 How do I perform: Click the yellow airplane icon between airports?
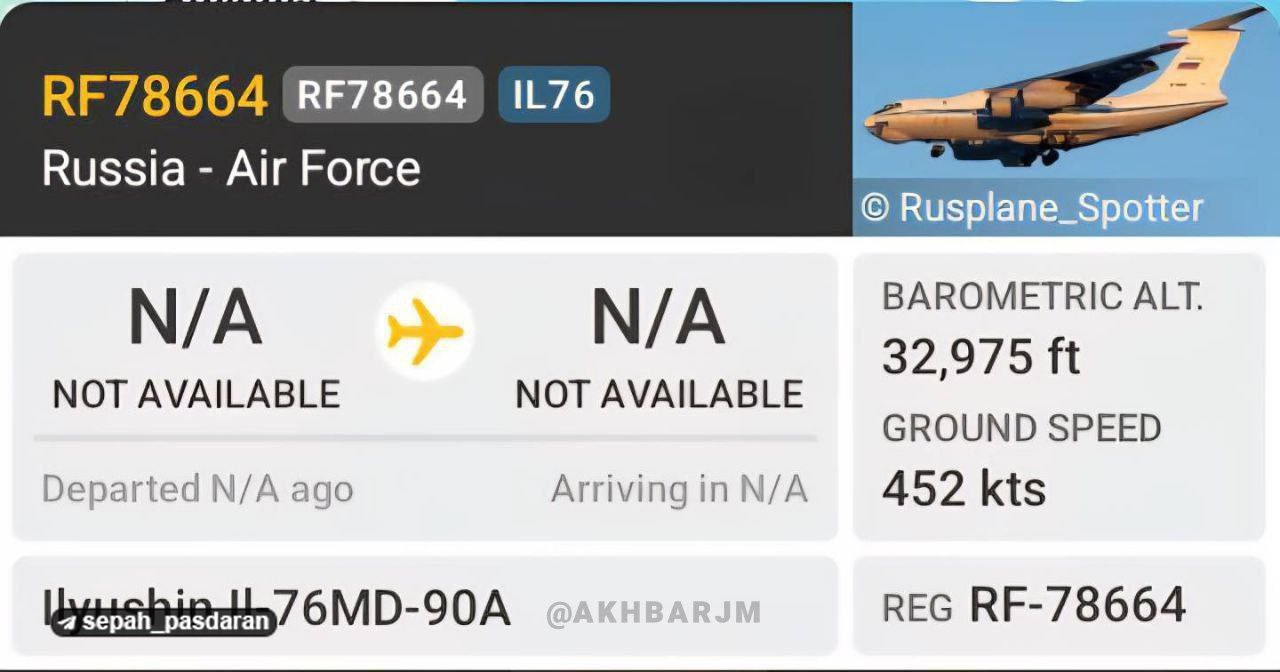click(x=425, y=331)
